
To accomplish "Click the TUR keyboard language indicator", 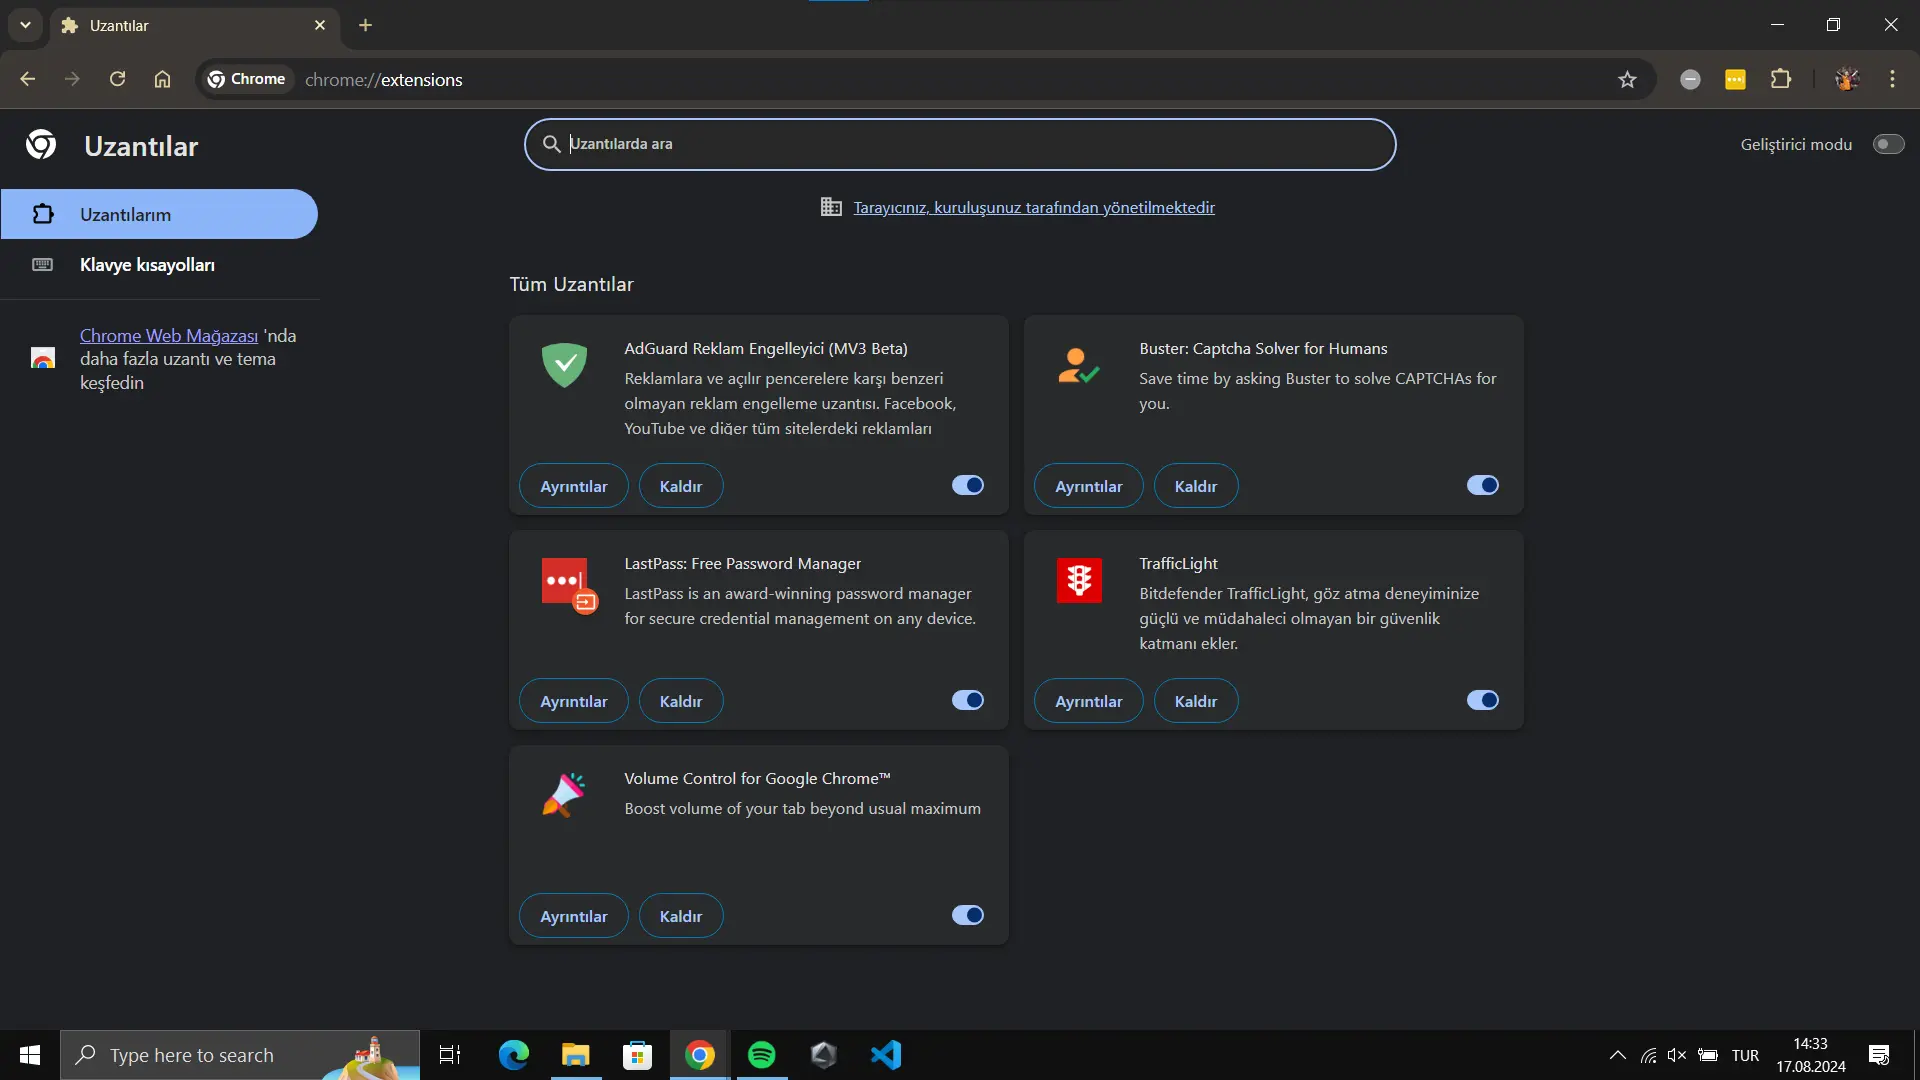I will [x=1745, y=1055].
